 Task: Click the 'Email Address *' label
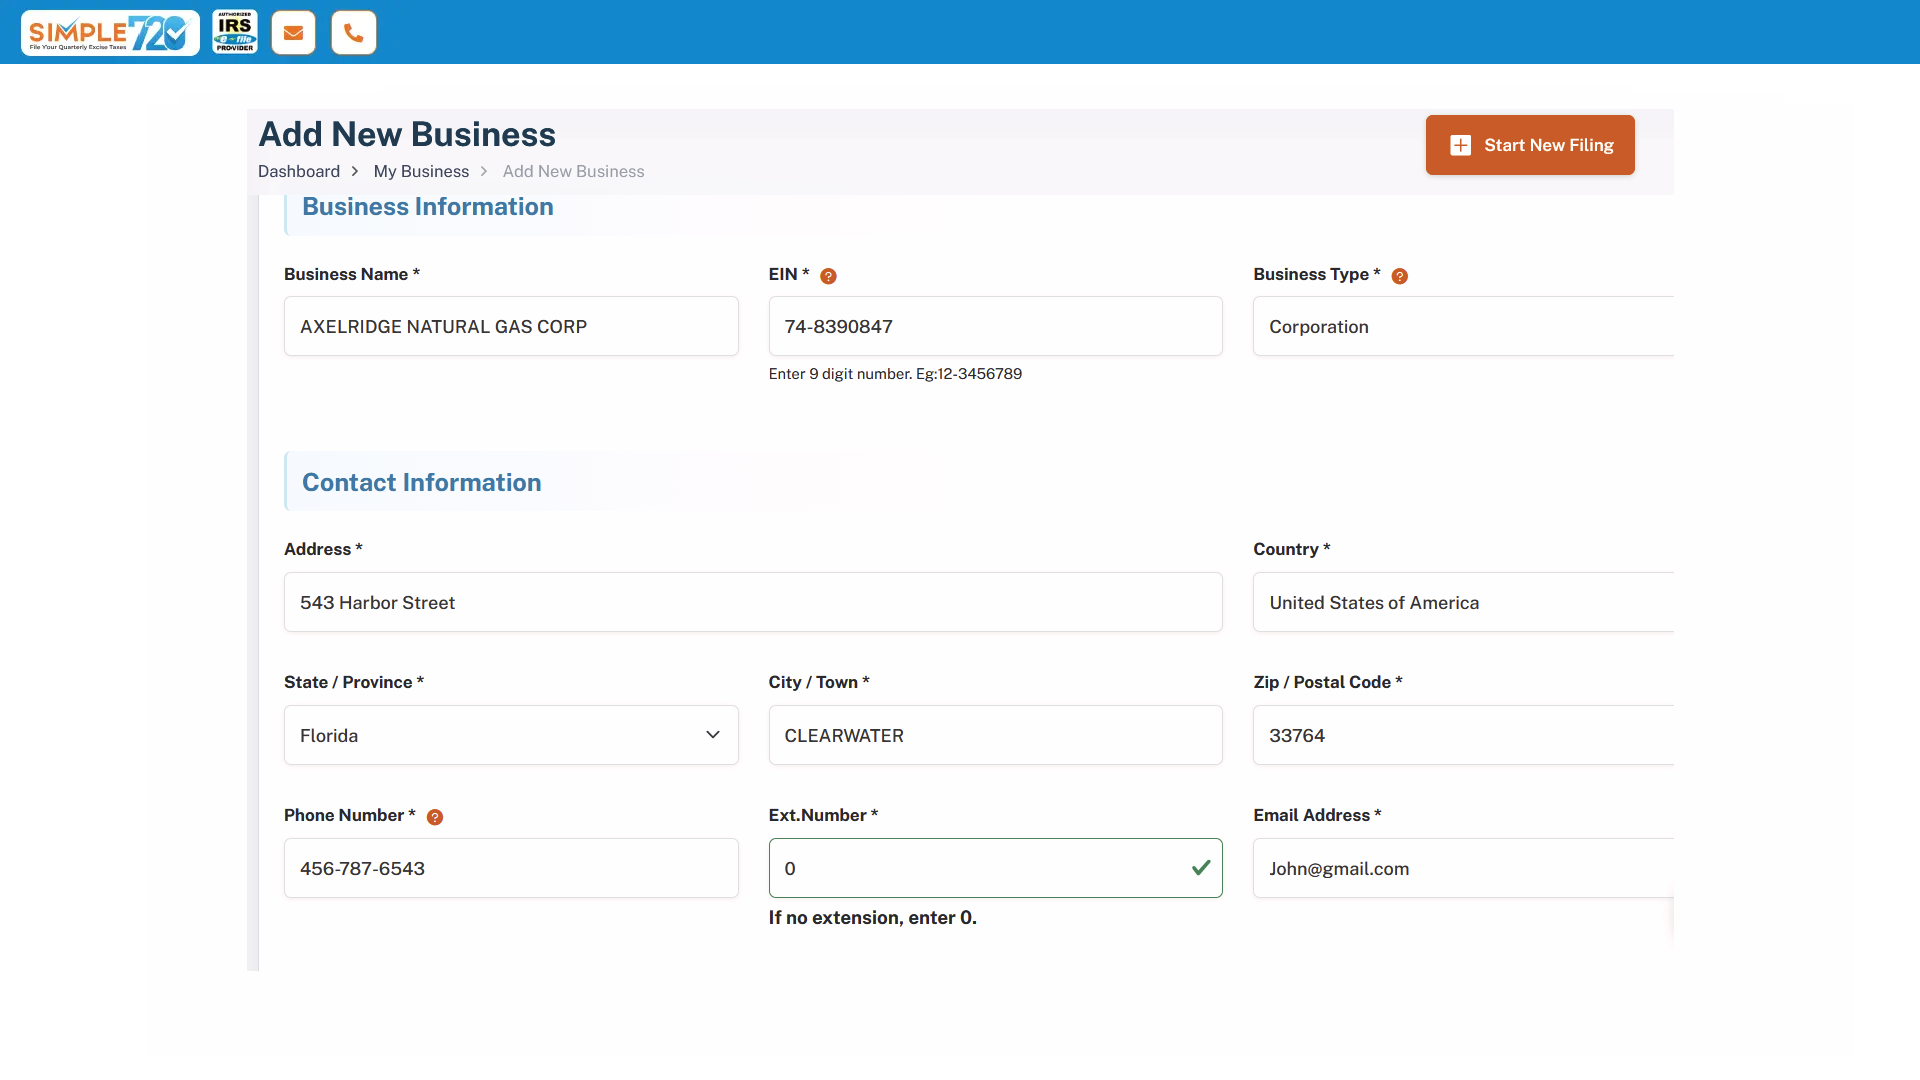click(1317, 815)
